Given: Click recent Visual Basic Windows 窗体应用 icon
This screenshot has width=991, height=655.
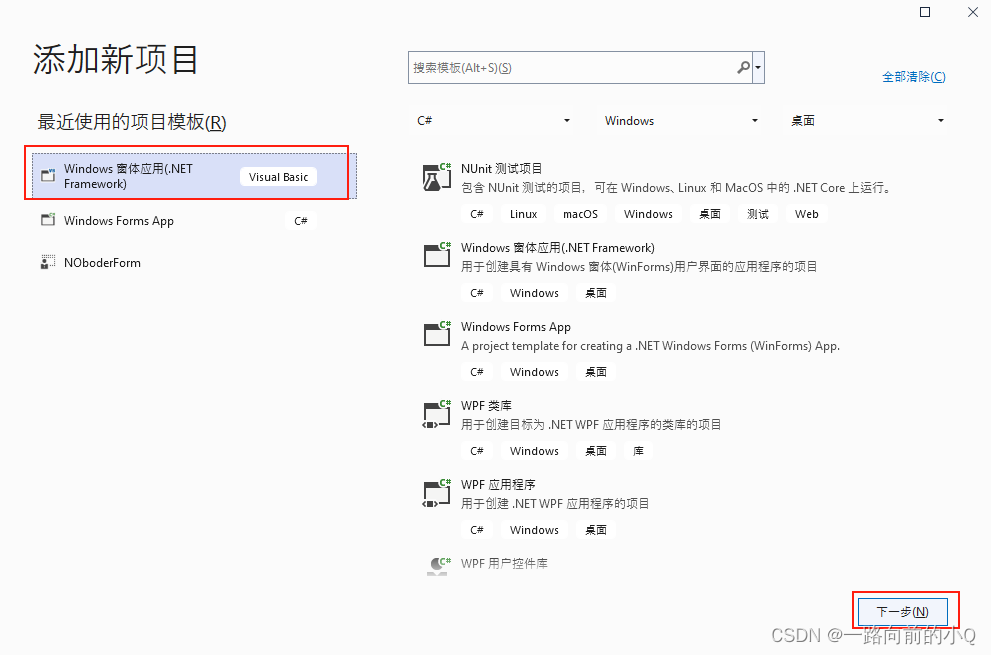Looking at the screenshot, I should 48,175.
